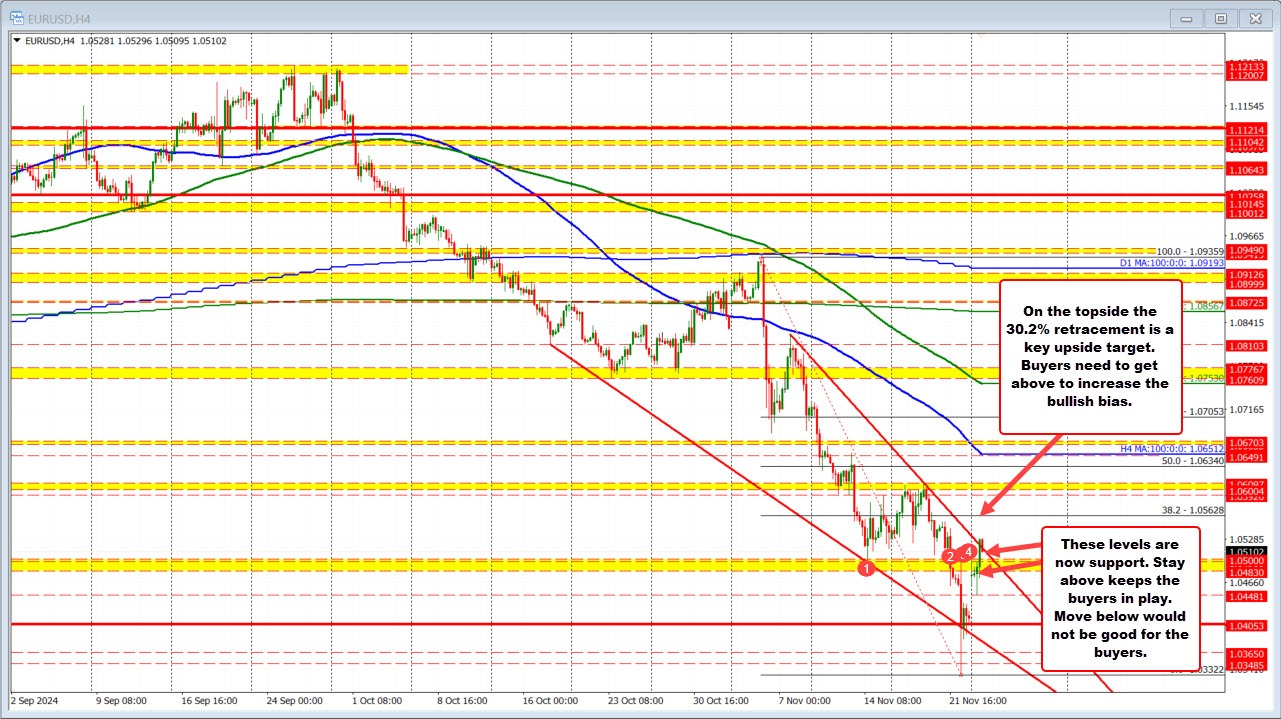Click the 'D1 MA:100:0:0: 1.09193' label
This screenshot has height=719, width=1281.
click(x=1170, y=263)
